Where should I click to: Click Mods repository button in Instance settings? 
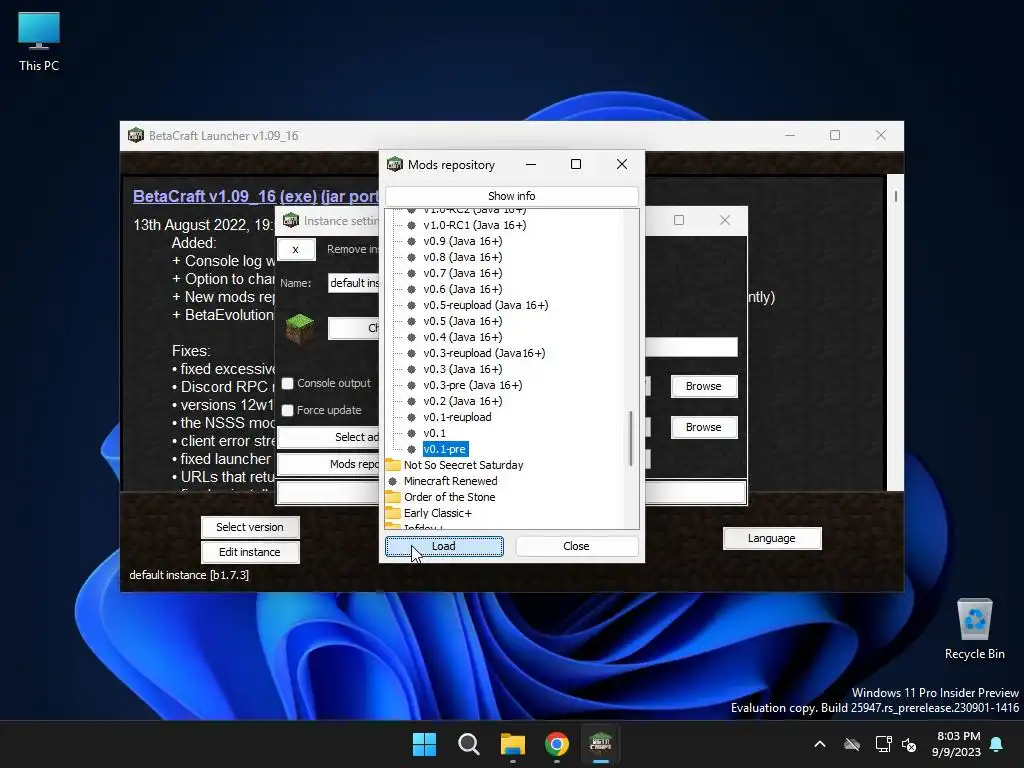click(x=328, y=464)
